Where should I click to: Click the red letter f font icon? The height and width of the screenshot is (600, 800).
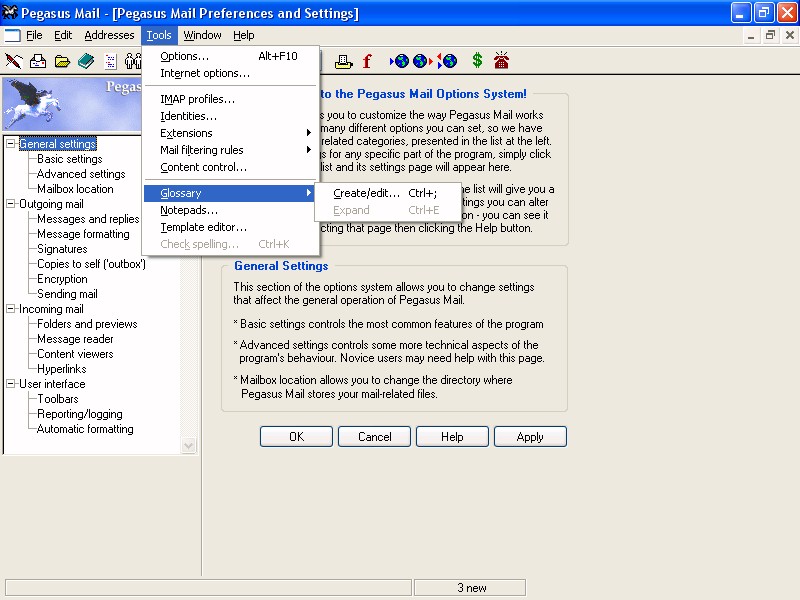click(367, 61)
